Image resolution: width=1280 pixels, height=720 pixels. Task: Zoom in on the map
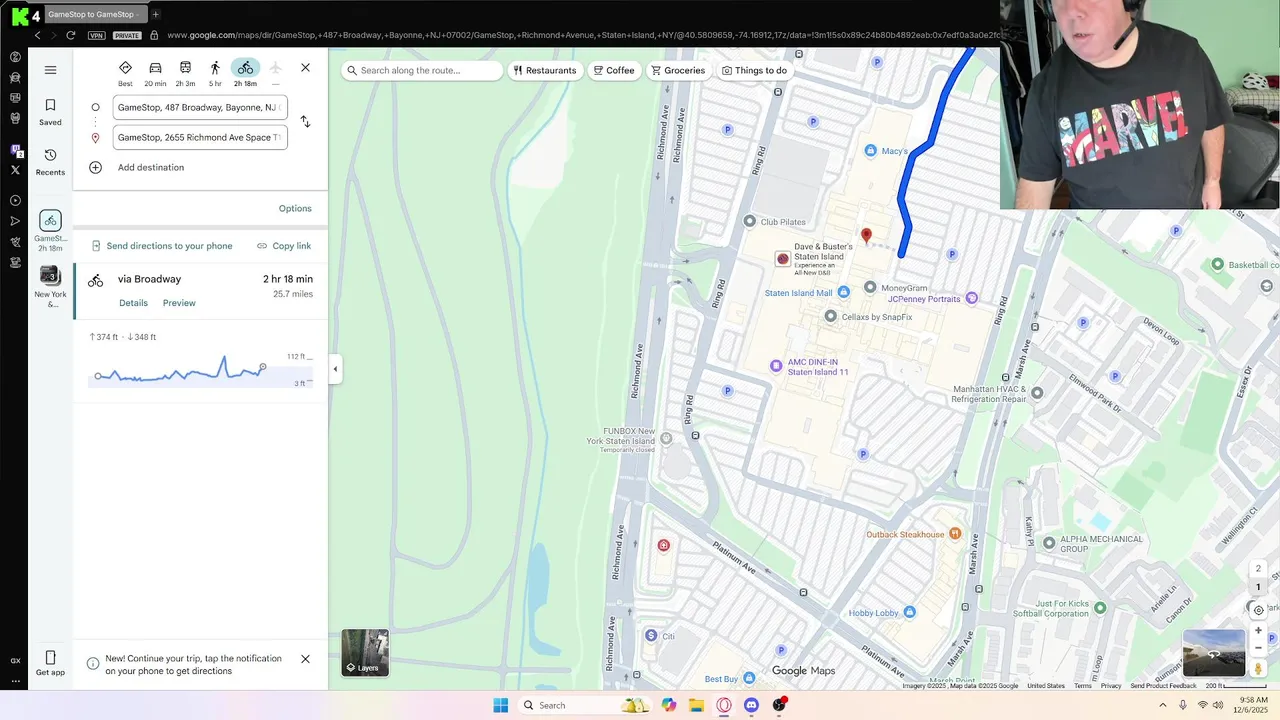point(1258,631)
